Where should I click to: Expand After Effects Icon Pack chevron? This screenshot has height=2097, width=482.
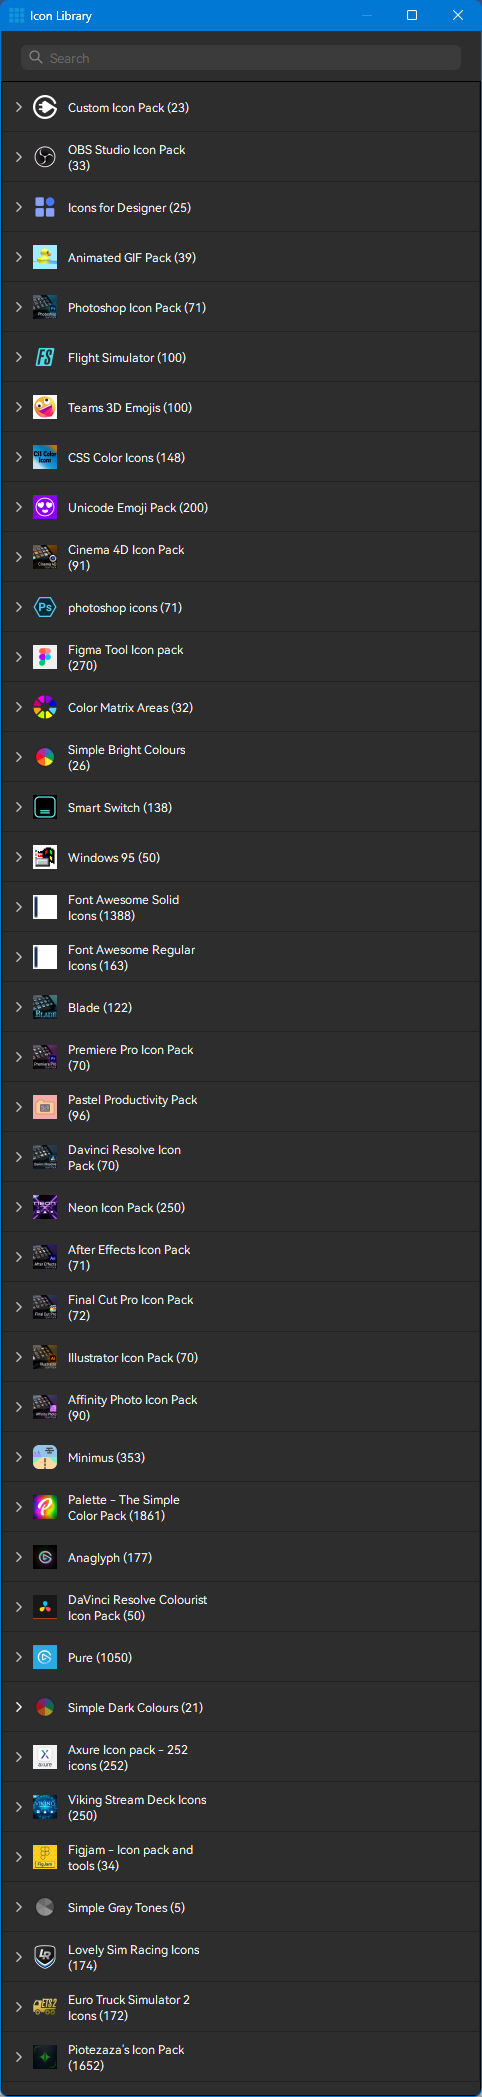click(18, 1257)
